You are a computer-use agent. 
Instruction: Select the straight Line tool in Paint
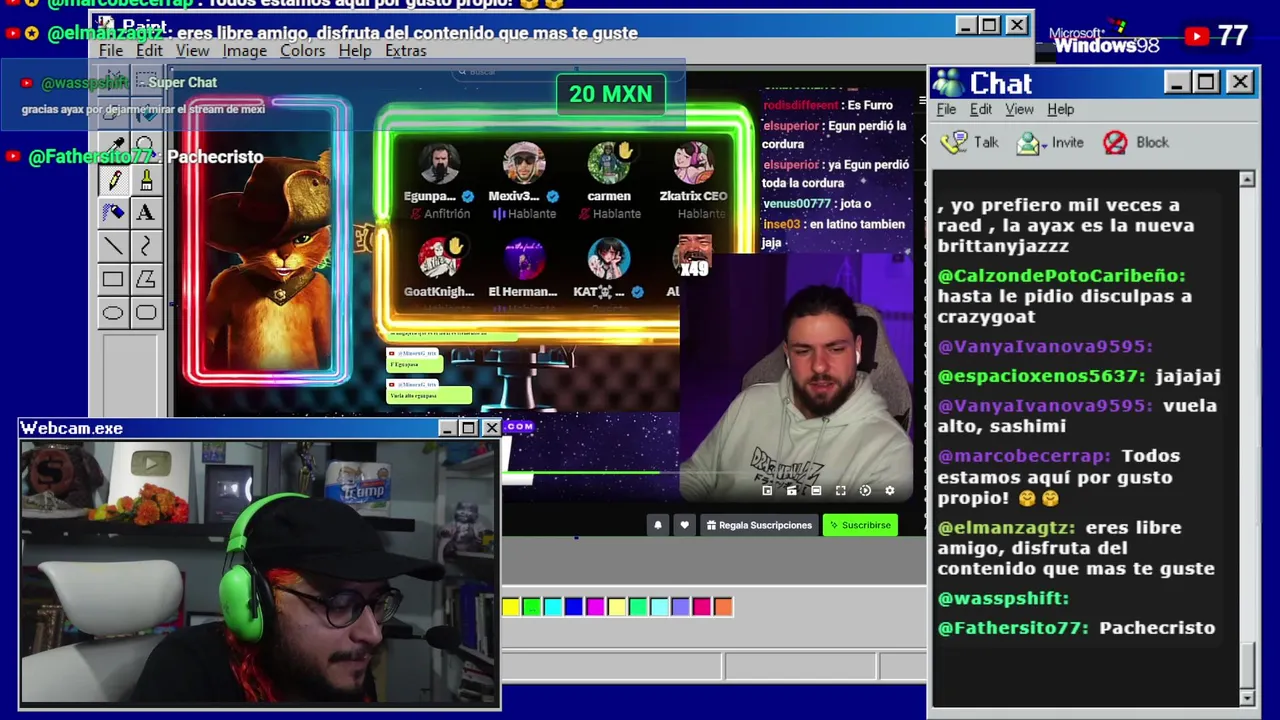click(x=114, y=245)
